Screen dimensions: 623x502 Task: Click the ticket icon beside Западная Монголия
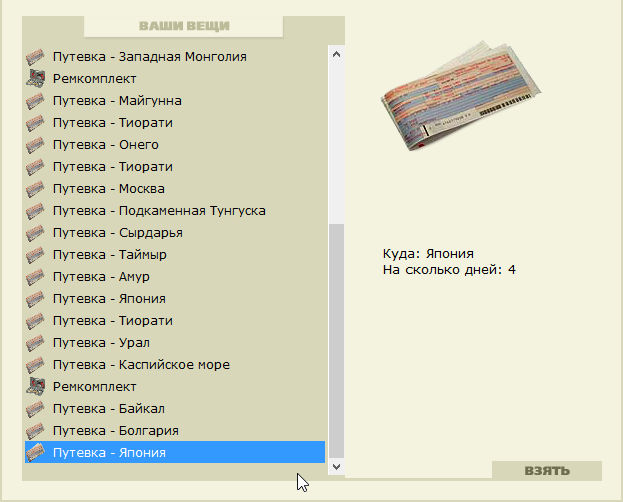point(35,57)
